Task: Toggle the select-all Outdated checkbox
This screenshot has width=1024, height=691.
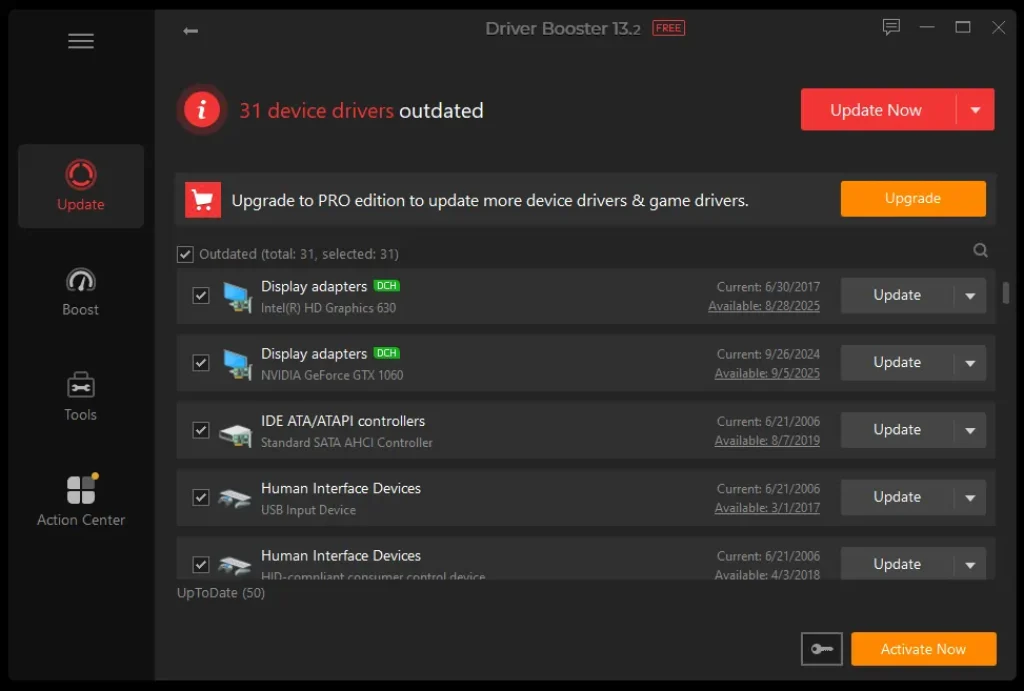Action: (185, 254)
